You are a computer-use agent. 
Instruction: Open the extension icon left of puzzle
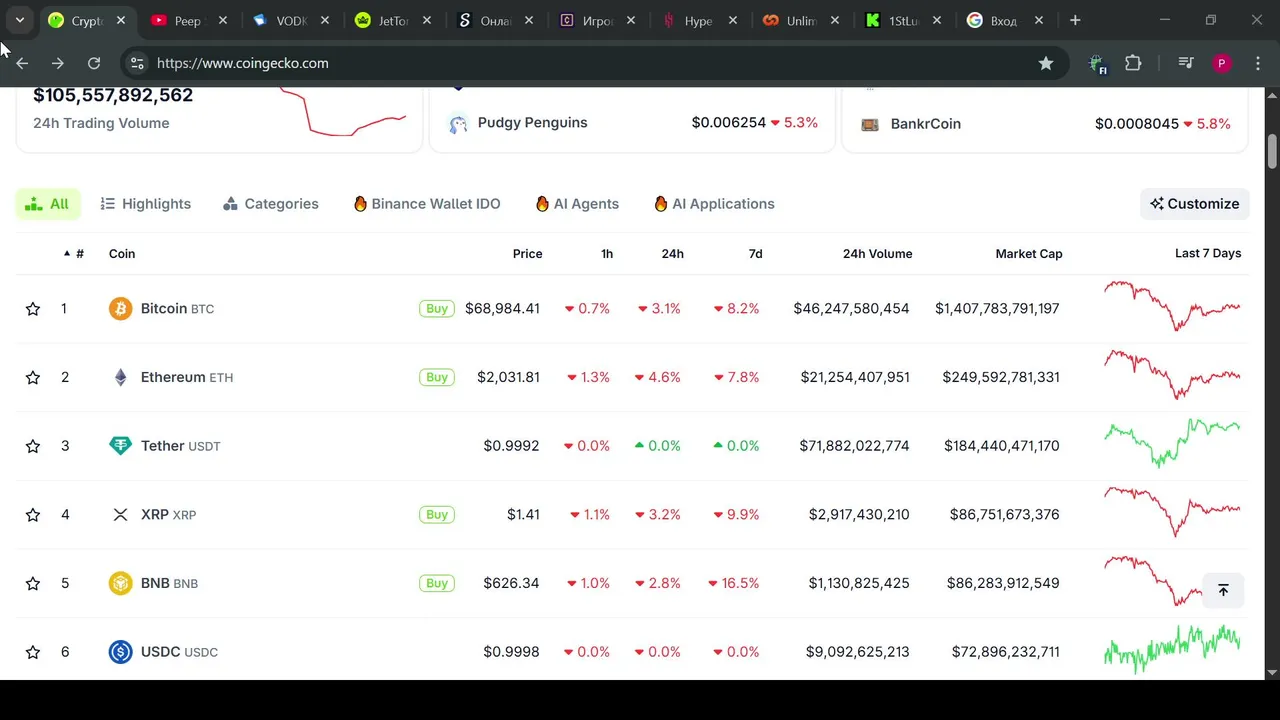point(1098,64)
